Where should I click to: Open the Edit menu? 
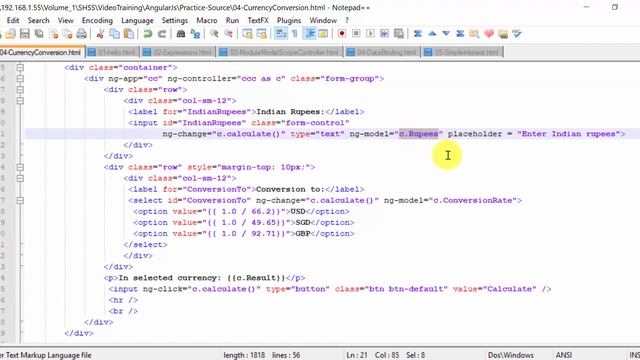[13, 20]
